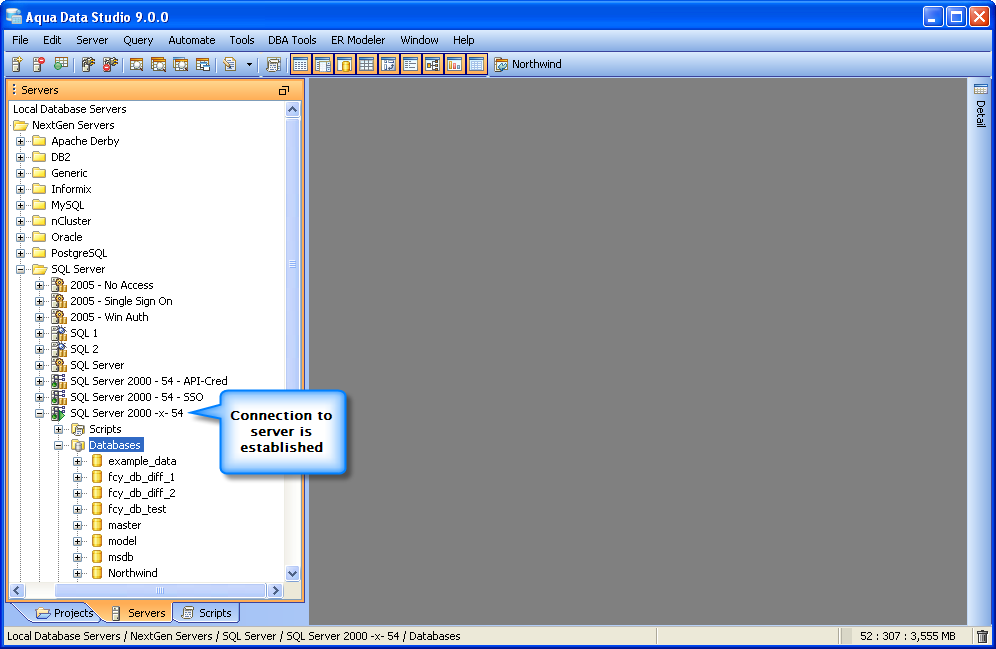
Task: Click the master database cylinder icon
Action: (x=97, y=525)
